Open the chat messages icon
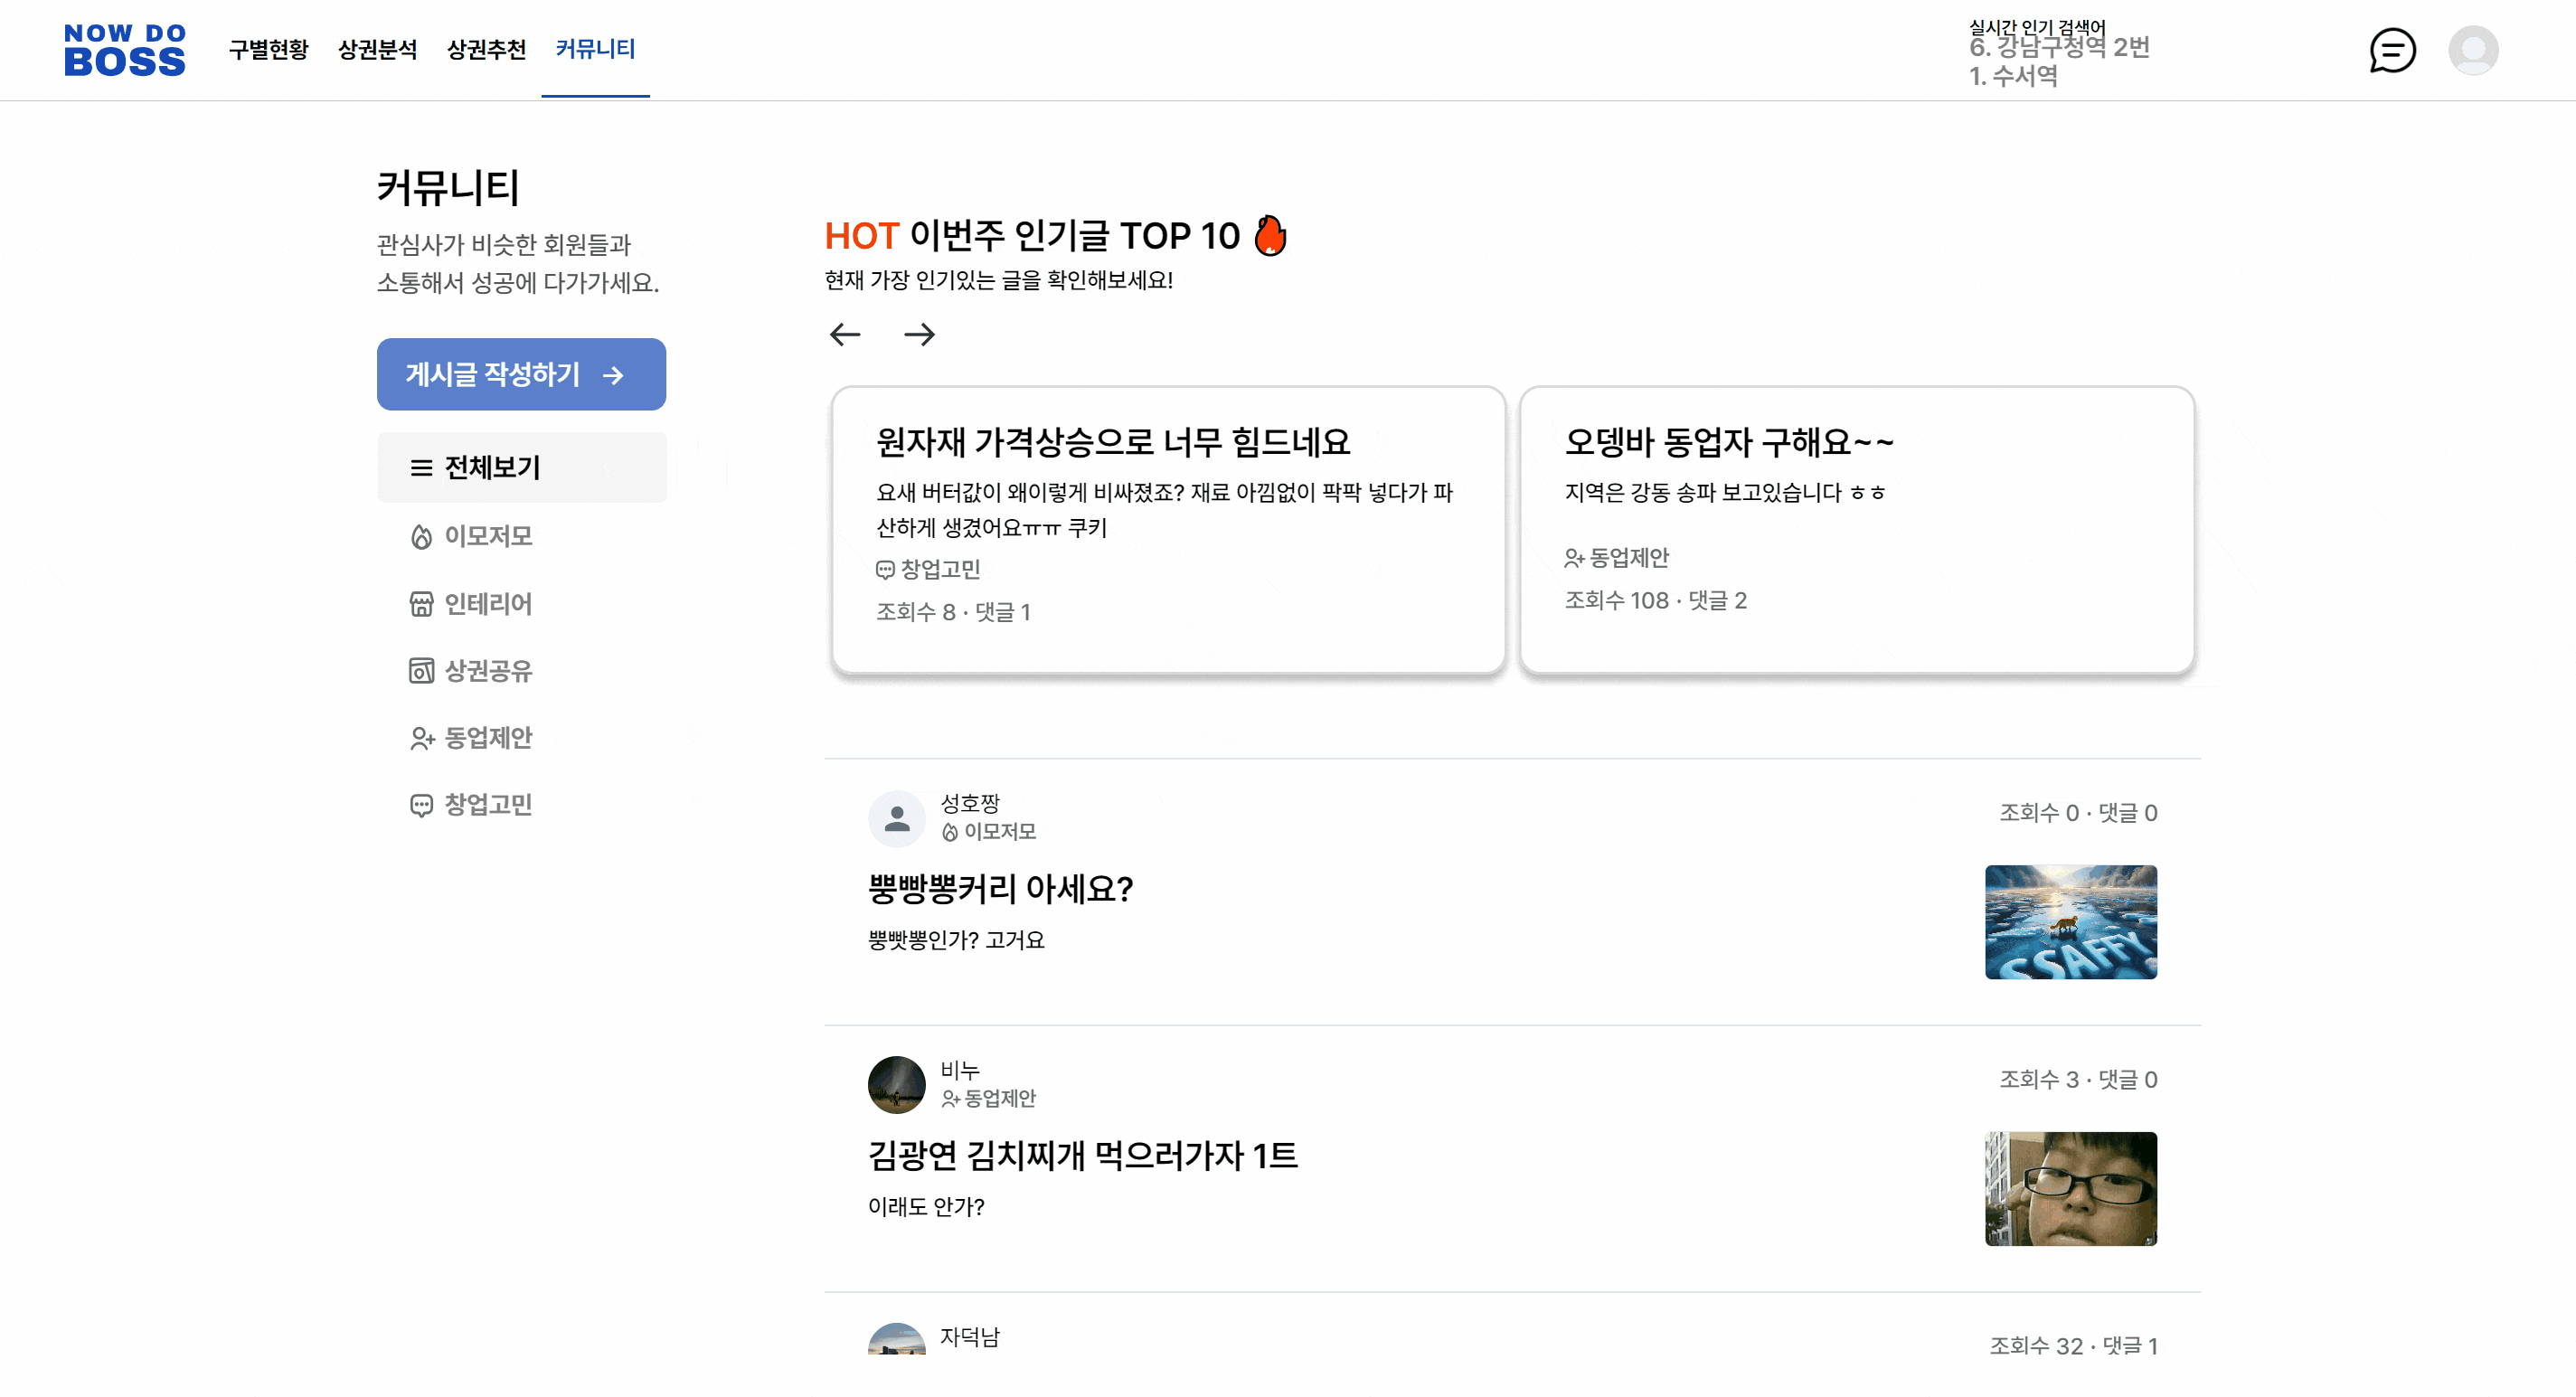 point(2392,50)
